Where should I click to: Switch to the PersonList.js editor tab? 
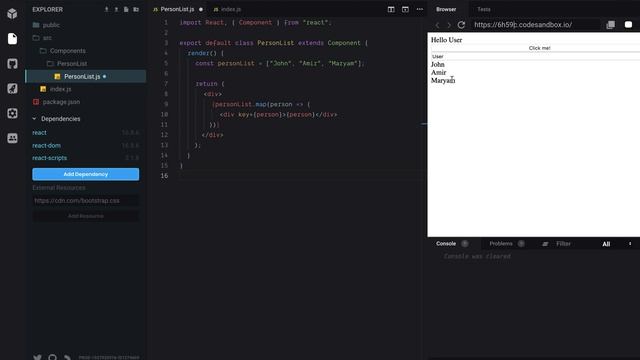[177, 9]
